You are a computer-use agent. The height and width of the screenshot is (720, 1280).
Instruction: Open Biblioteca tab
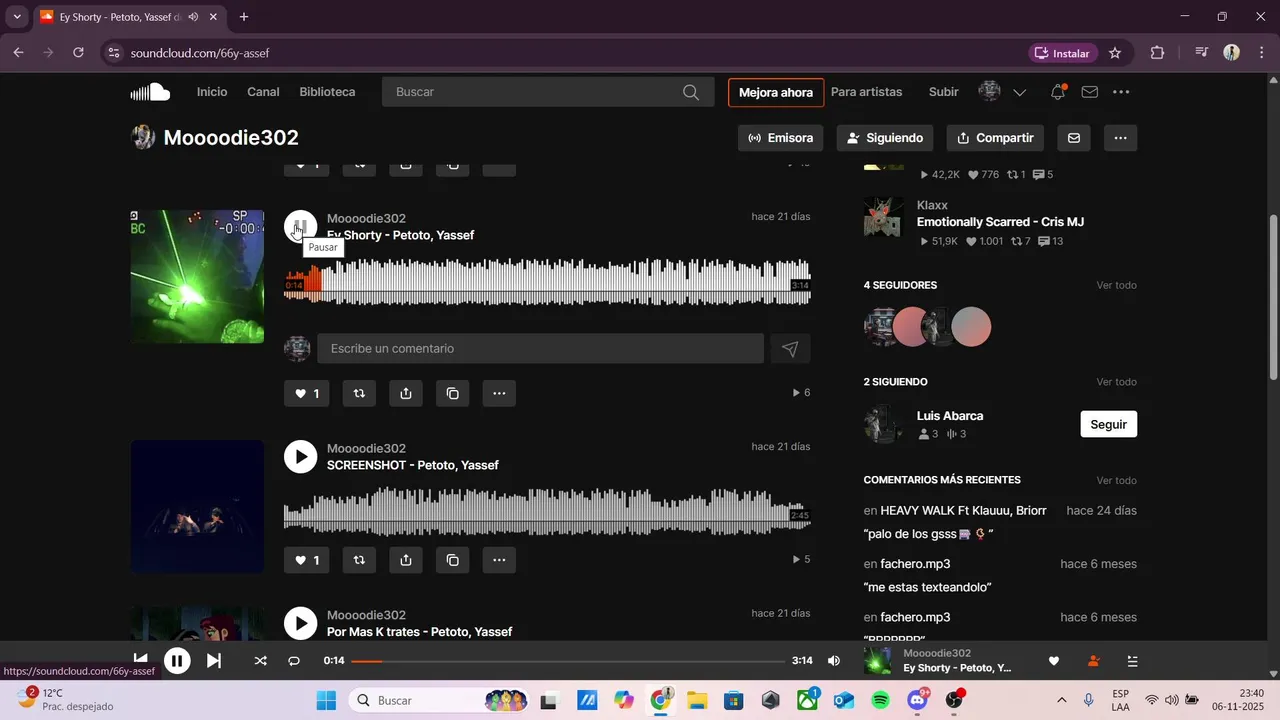327,92
